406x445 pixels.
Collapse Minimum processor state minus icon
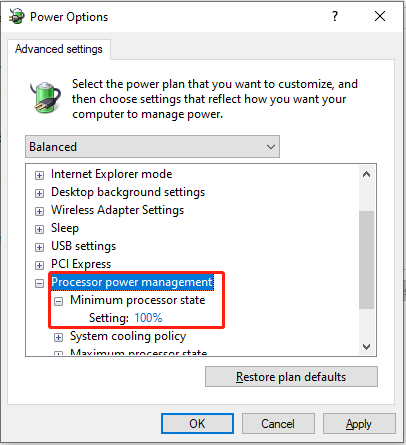pos(58,302)
